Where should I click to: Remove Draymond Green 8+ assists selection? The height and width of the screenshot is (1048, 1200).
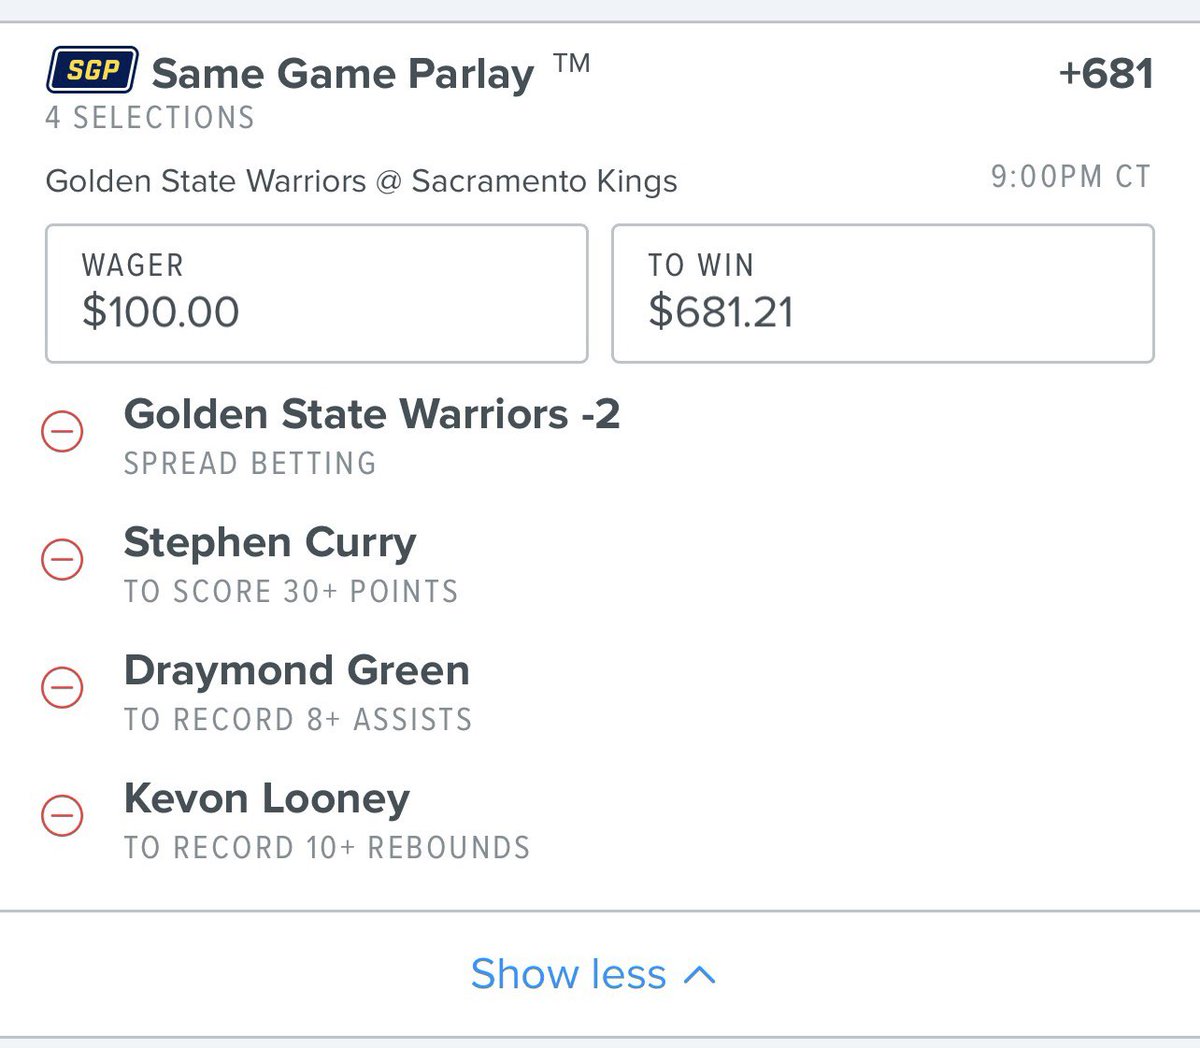coord(62,688)
